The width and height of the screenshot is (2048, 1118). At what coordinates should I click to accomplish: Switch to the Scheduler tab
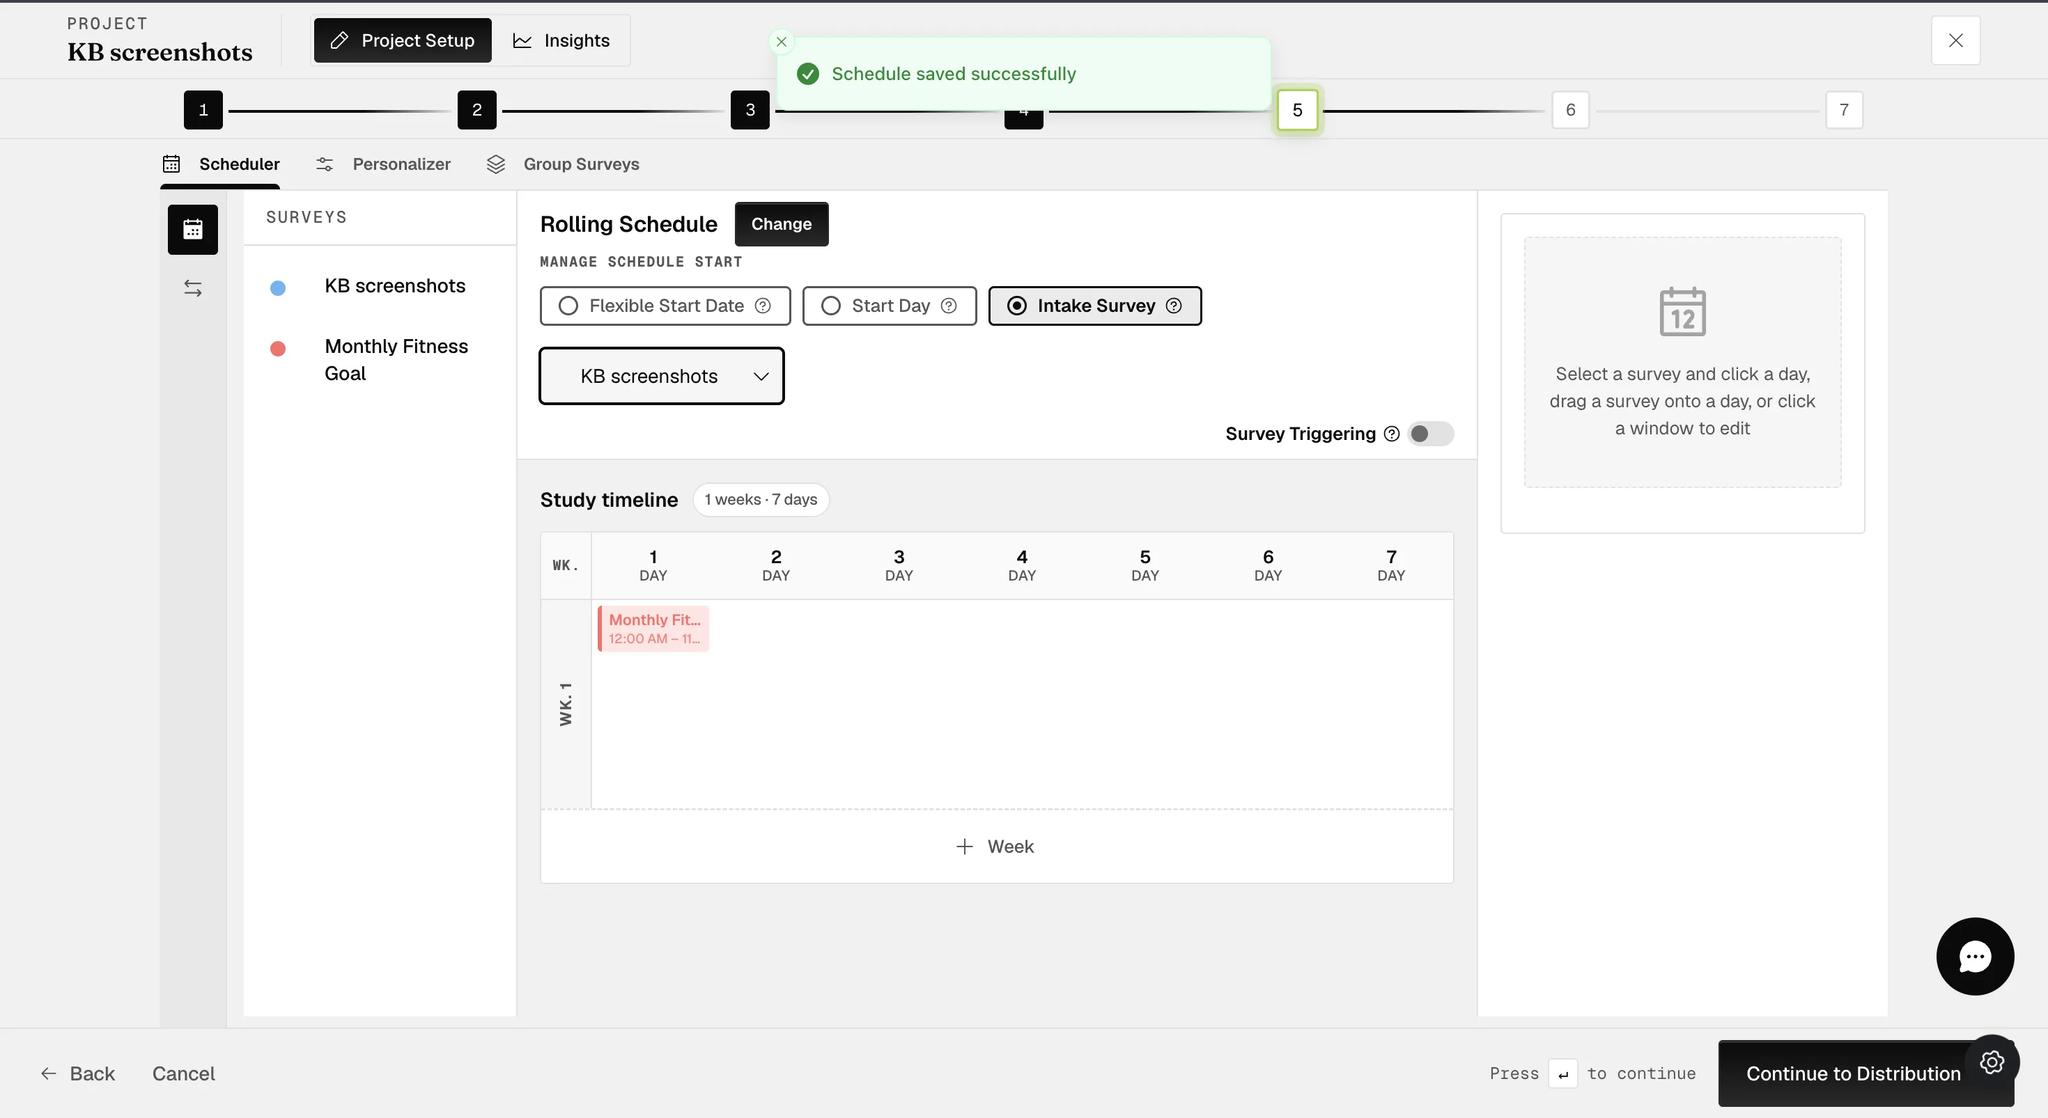click(221, 164)
